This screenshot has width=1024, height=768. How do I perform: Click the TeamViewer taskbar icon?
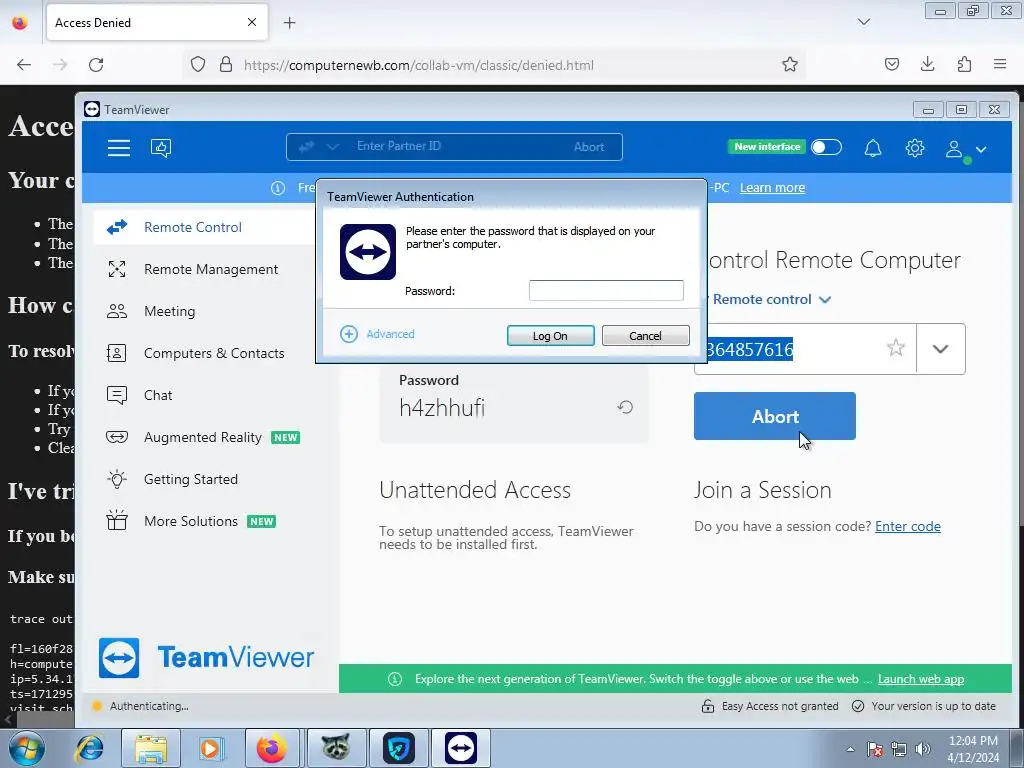(x=460, y=748)
